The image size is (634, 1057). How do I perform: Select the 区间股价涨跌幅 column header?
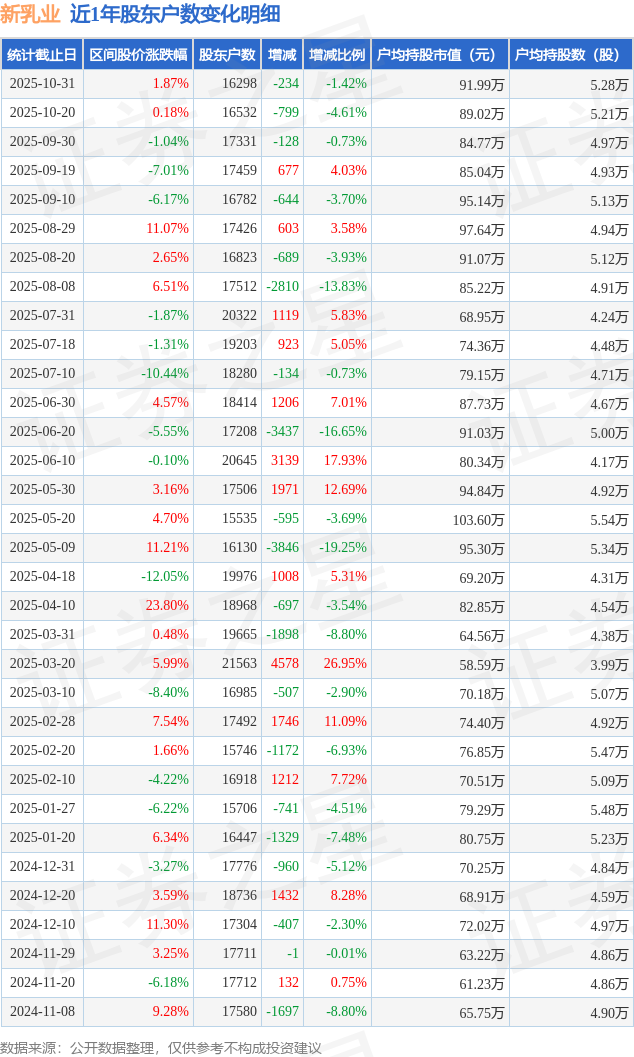pyautogui.click(x=138, y=55)
